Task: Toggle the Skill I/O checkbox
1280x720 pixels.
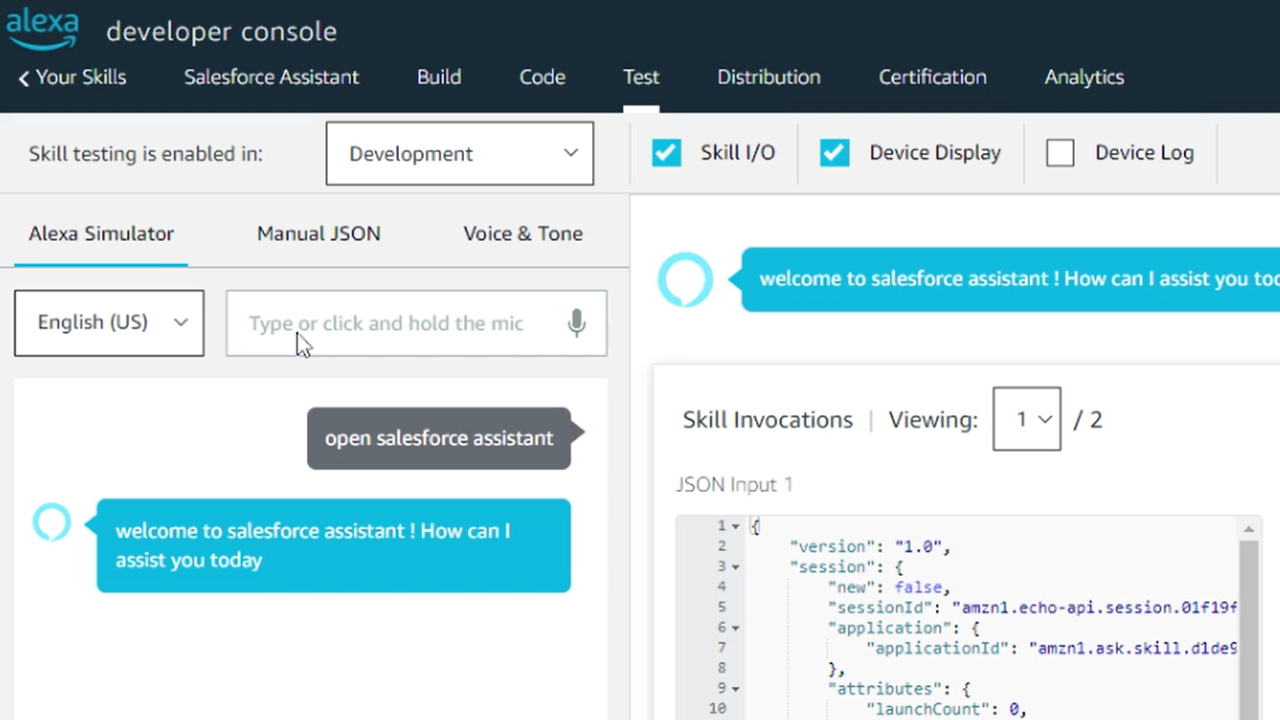Action: [666, 153]
